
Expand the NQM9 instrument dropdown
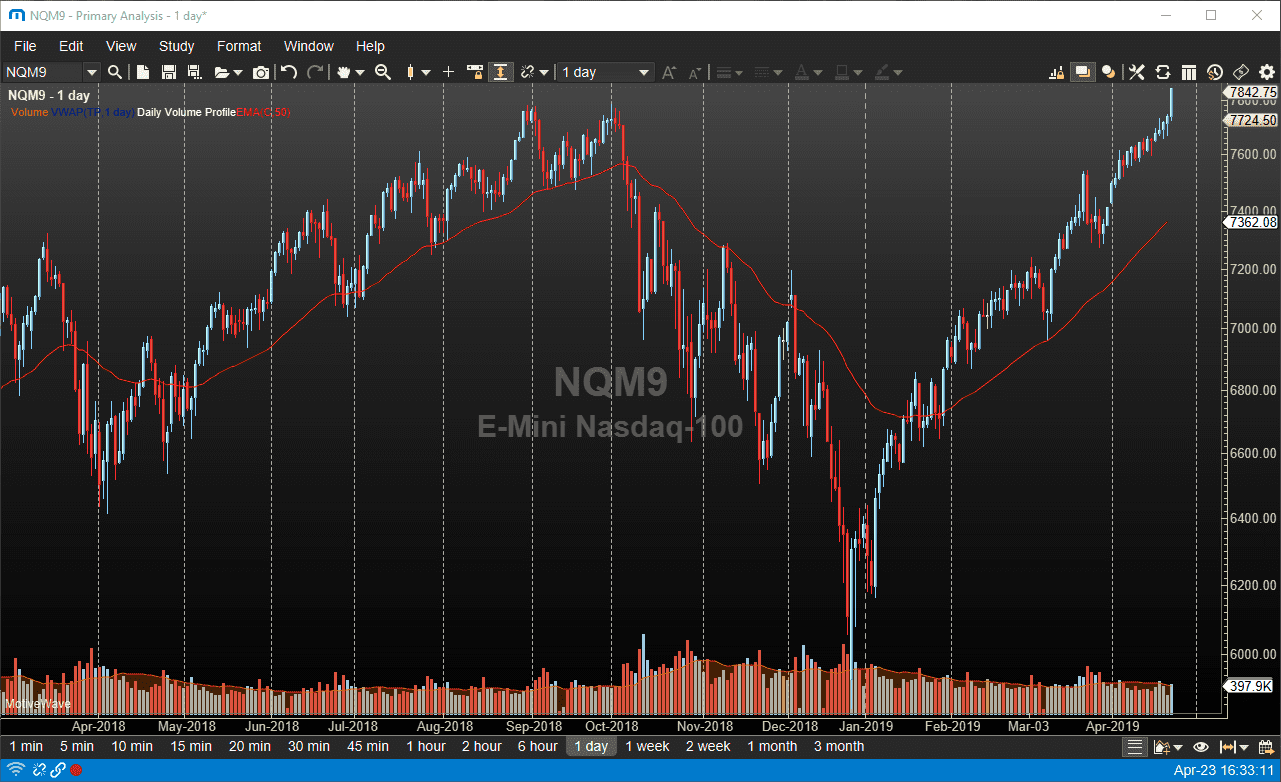(91, 72)
